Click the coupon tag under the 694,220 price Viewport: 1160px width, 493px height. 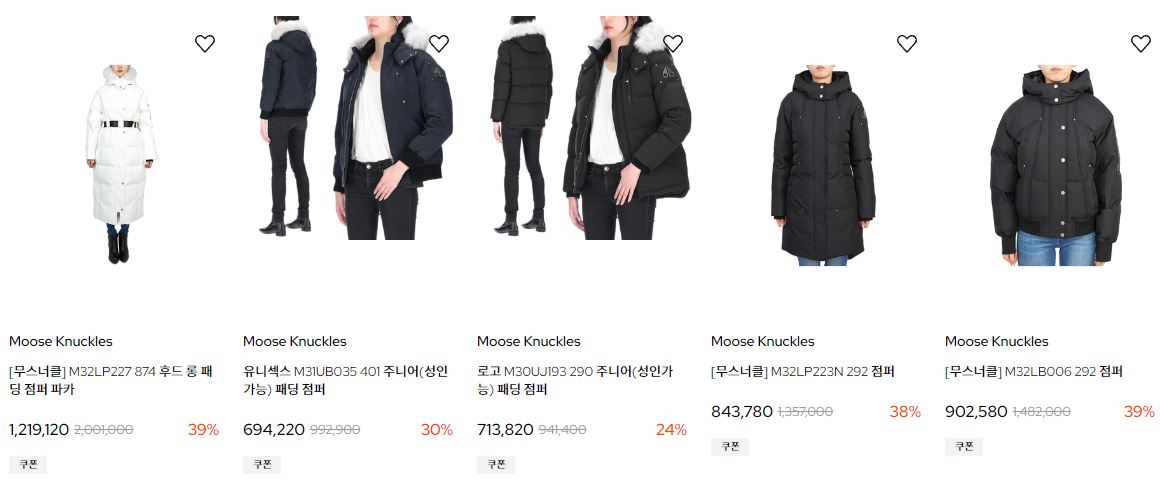click(x=262, y=465)
